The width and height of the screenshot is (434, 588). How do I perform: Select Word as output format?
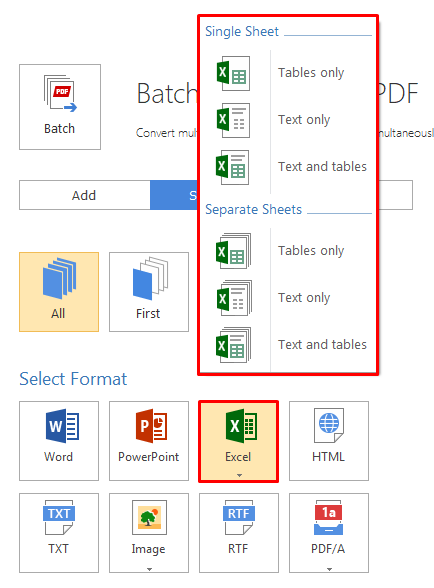[59, 441]
